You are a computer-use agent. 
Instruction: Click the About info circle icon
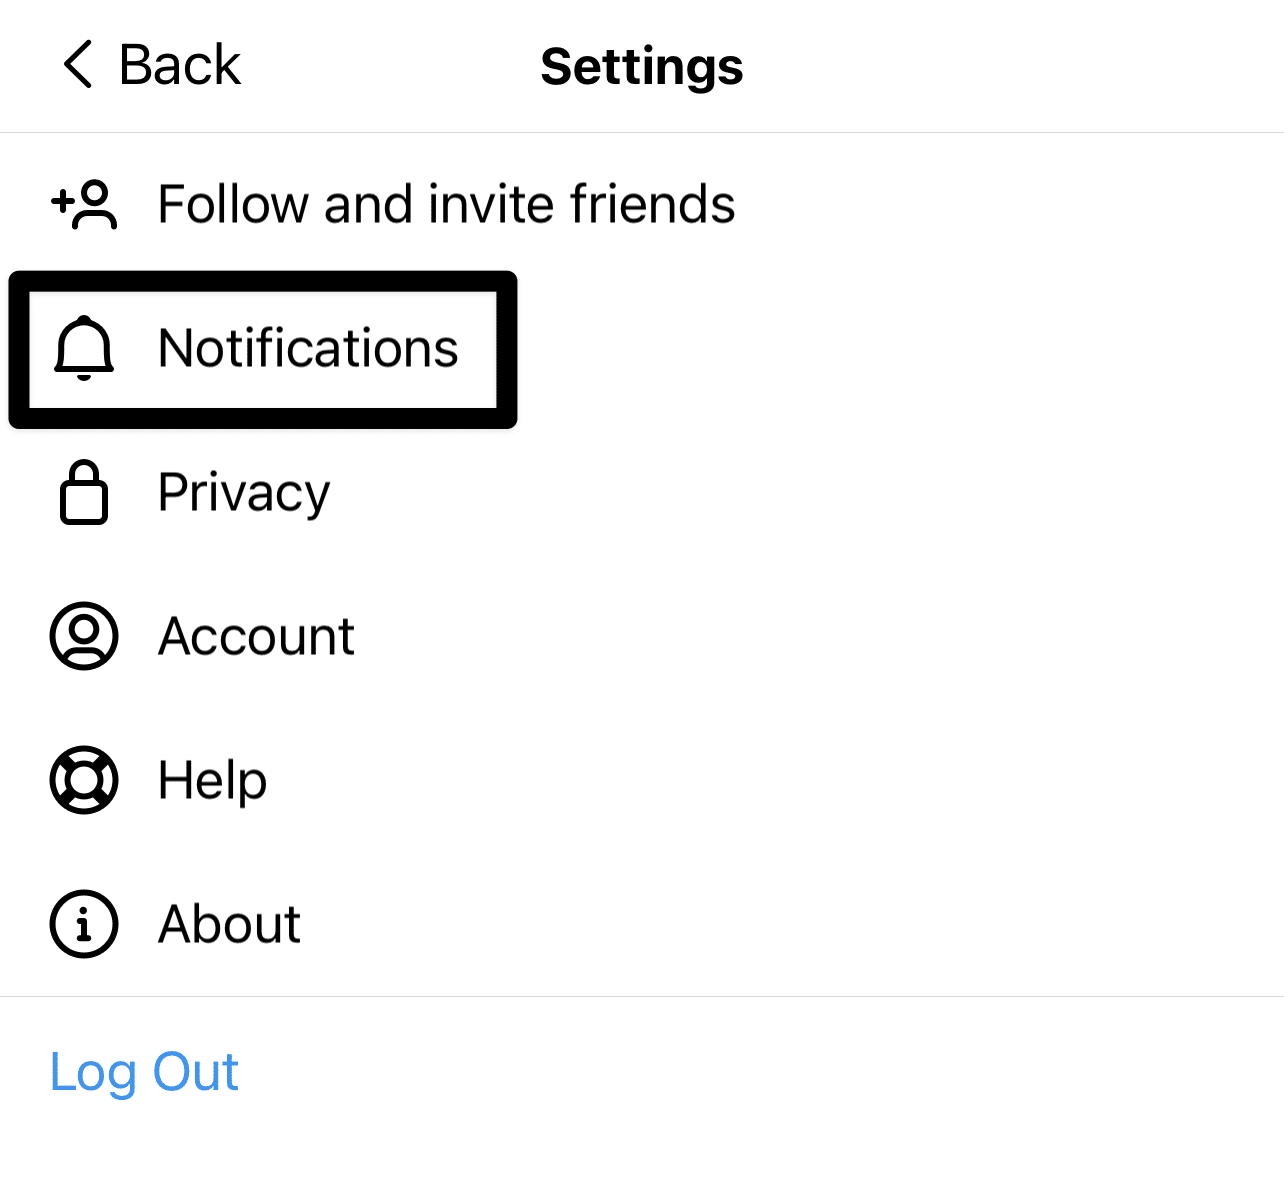(84, 924)
